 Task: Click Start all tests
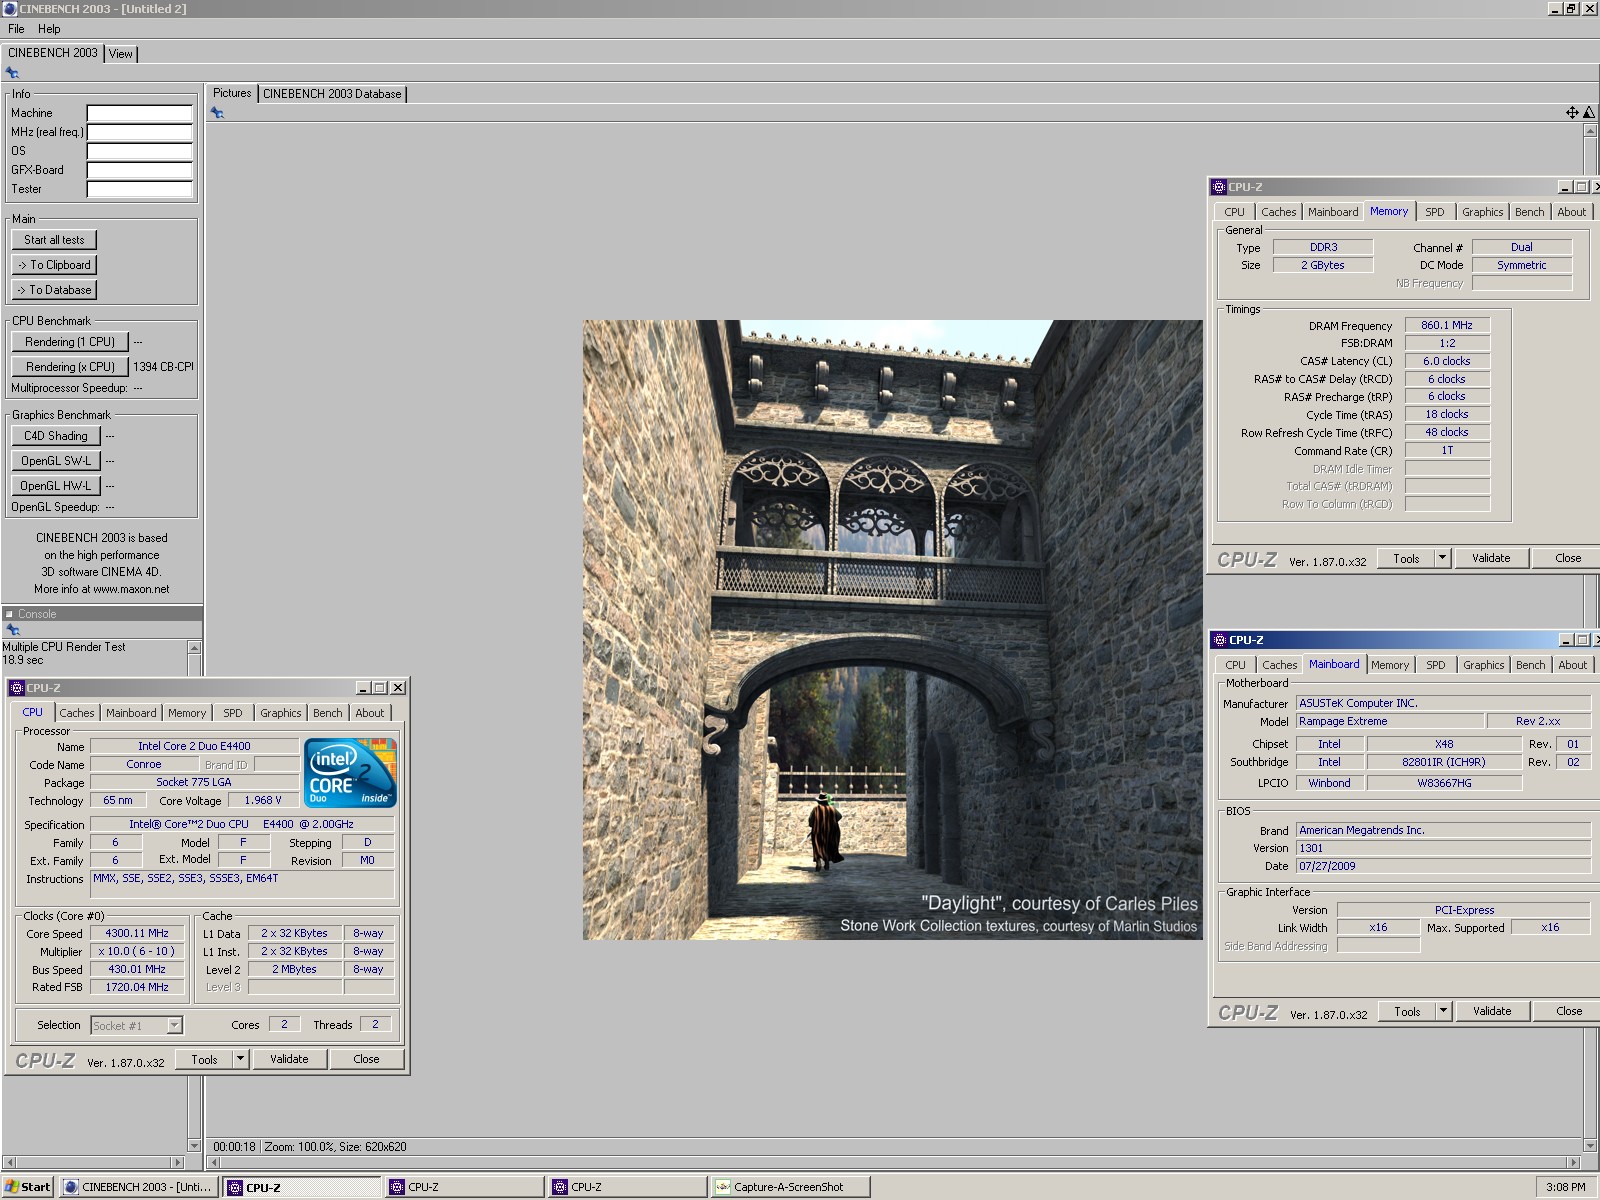(54, 240)
